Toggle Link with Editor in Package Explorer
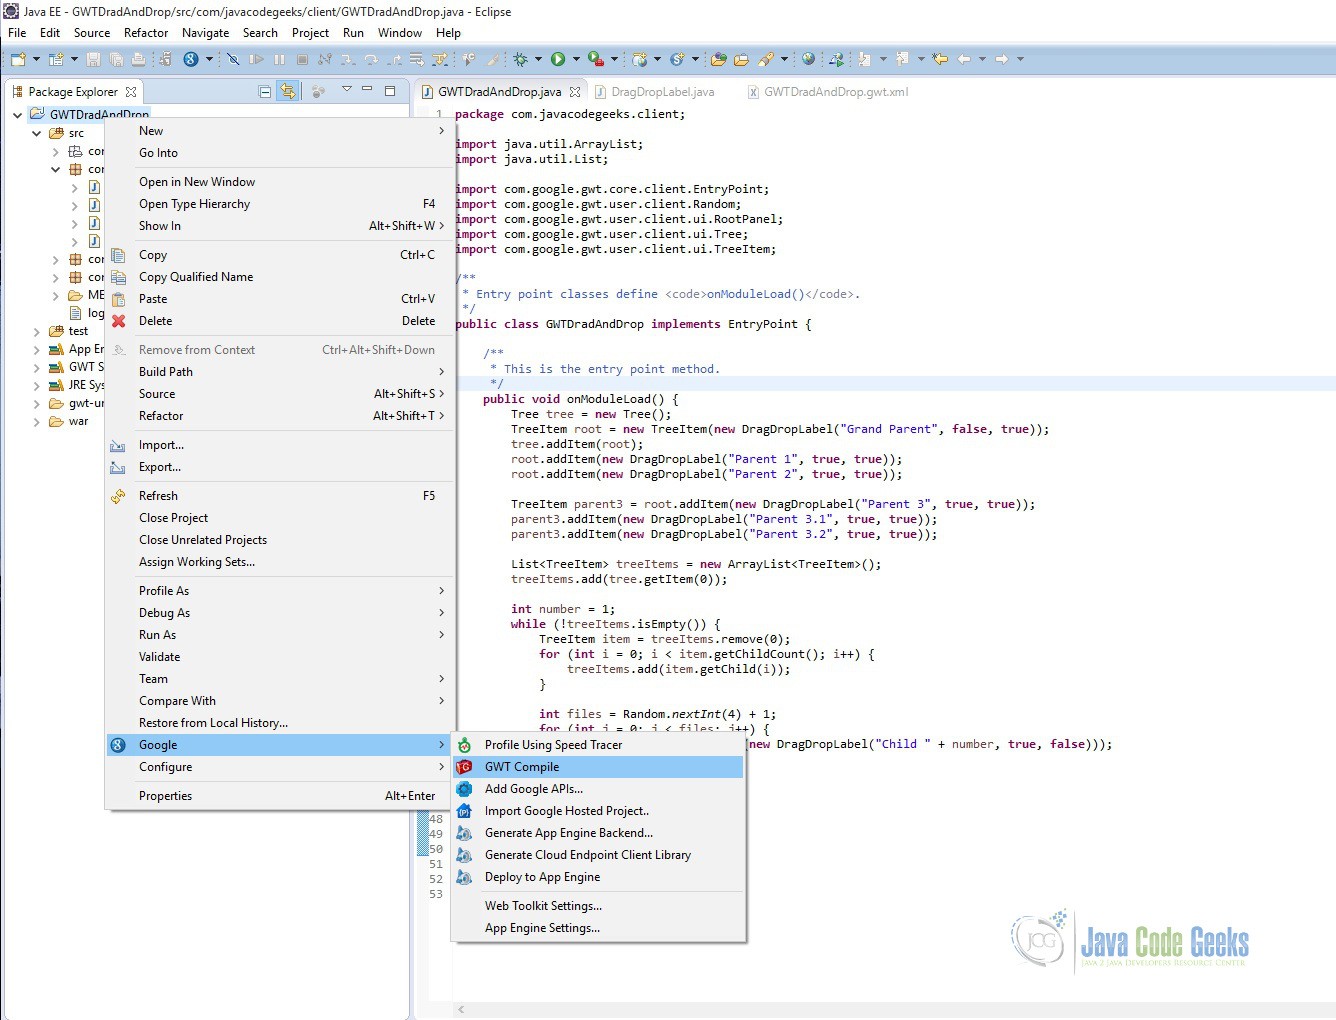The width and height of the screenshot is (1336, 1020). 288,90
